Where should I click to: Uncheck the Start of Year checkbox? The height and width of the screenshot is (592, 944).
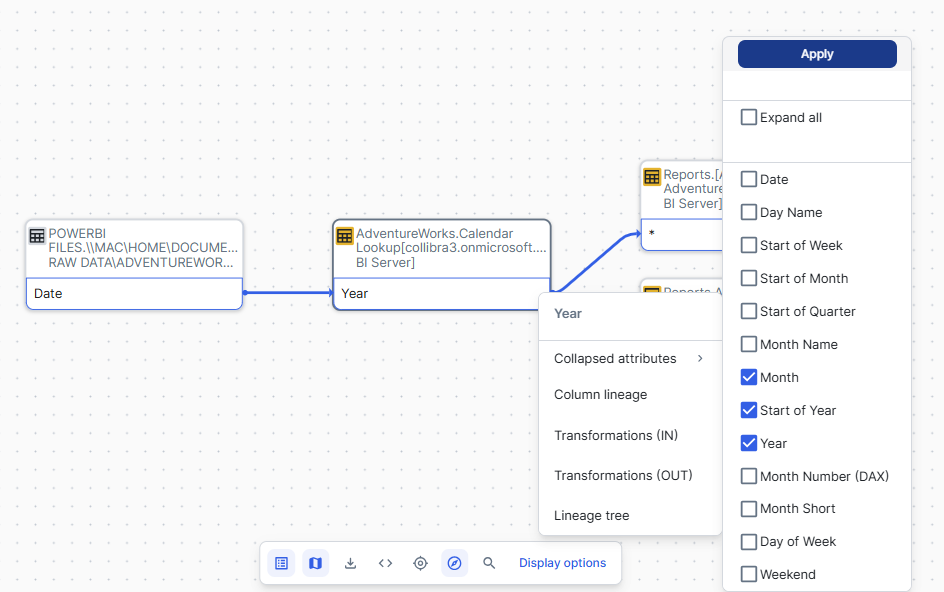pos(748,410)
